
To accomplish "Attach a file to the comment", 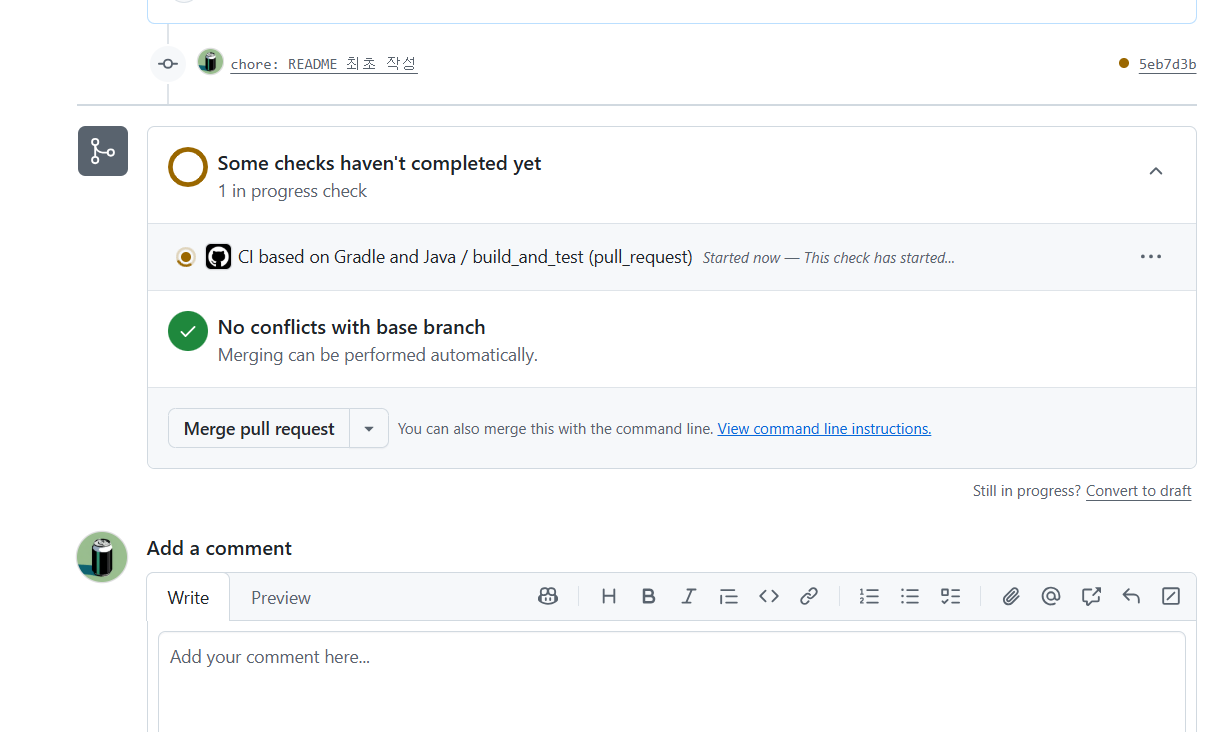I will [1011, 596].
